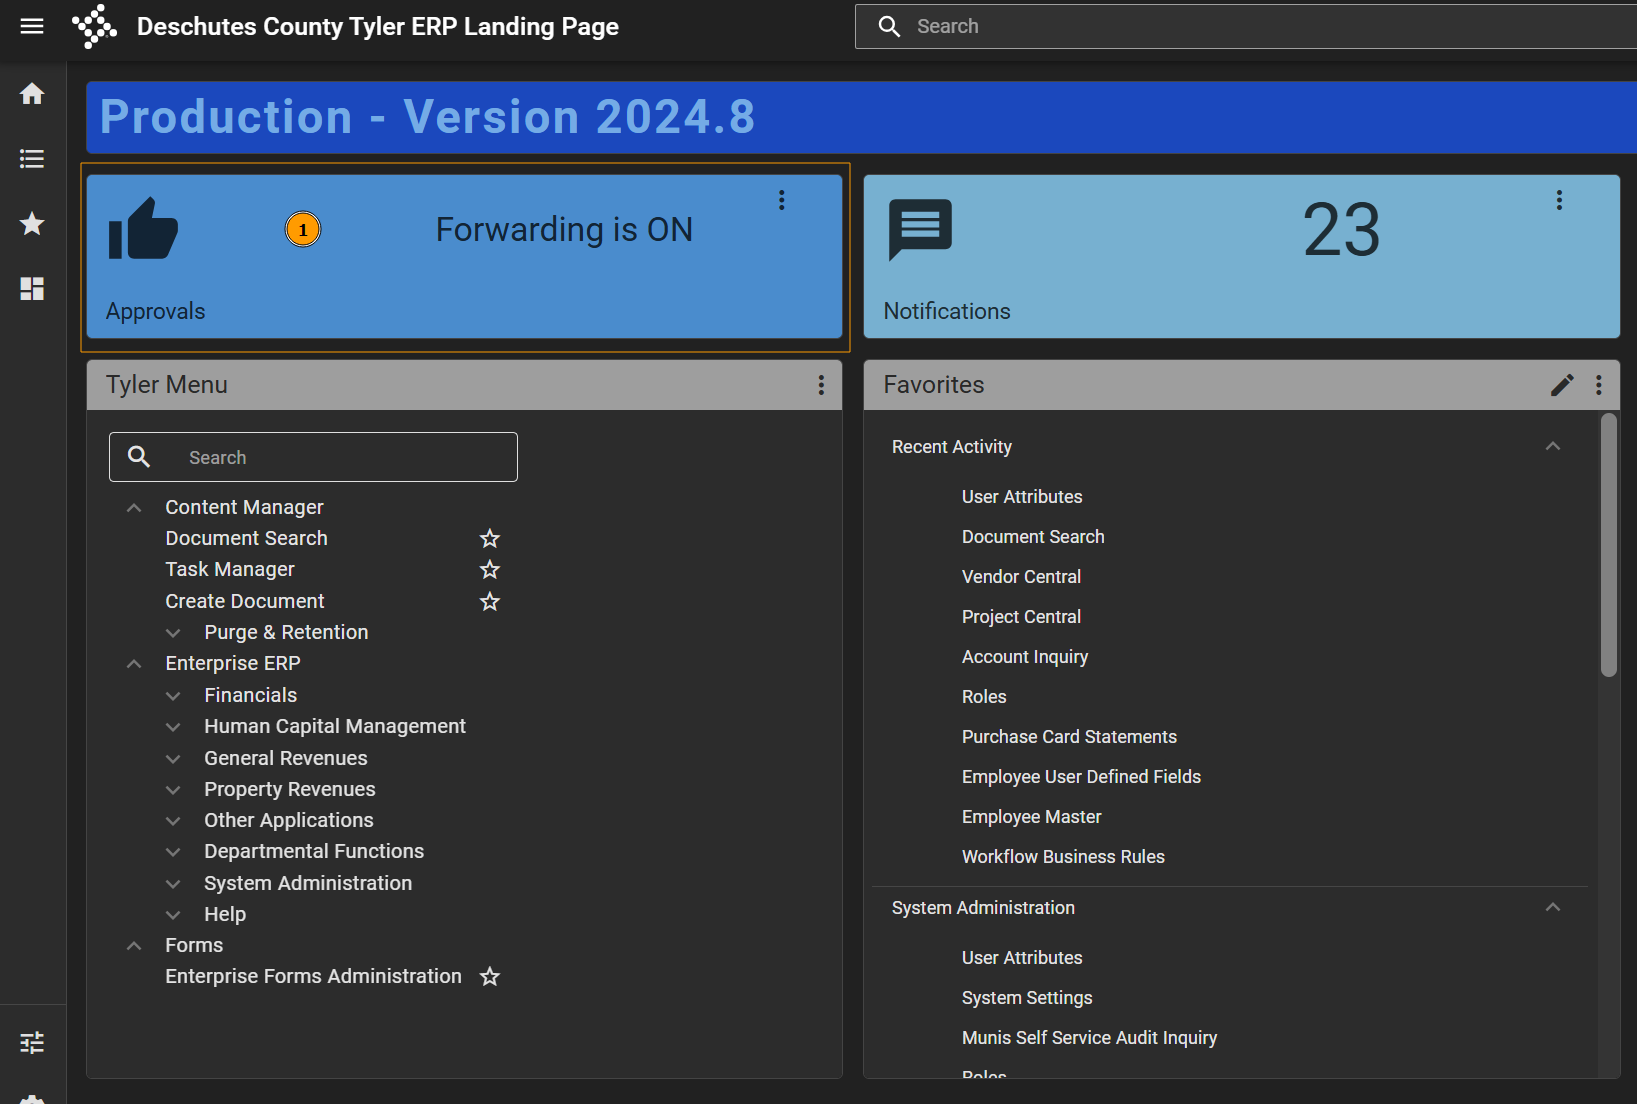Screen dimensions: 1637x1104
Task: Click the magnifier icon in top search
Action: (889, 26)
